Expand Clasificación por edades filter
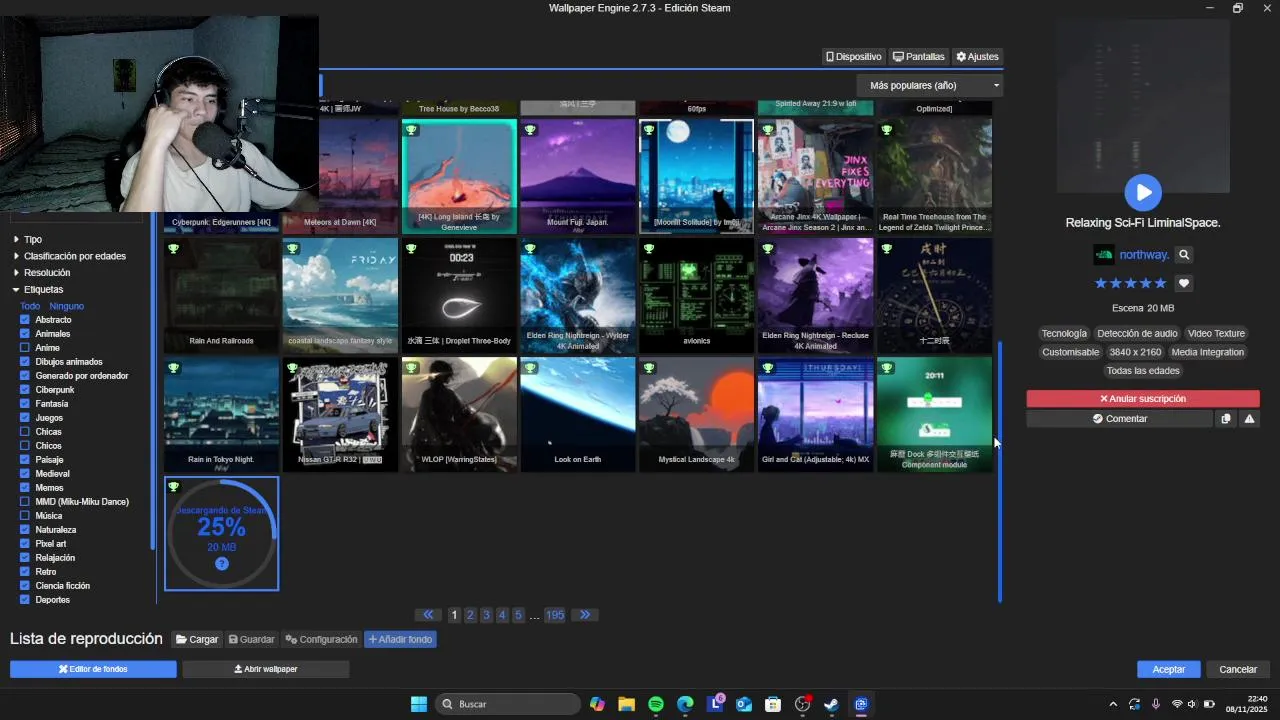The height and width of the screenshot is (720, 1280). pyautogui.click(x=69, y=256)
